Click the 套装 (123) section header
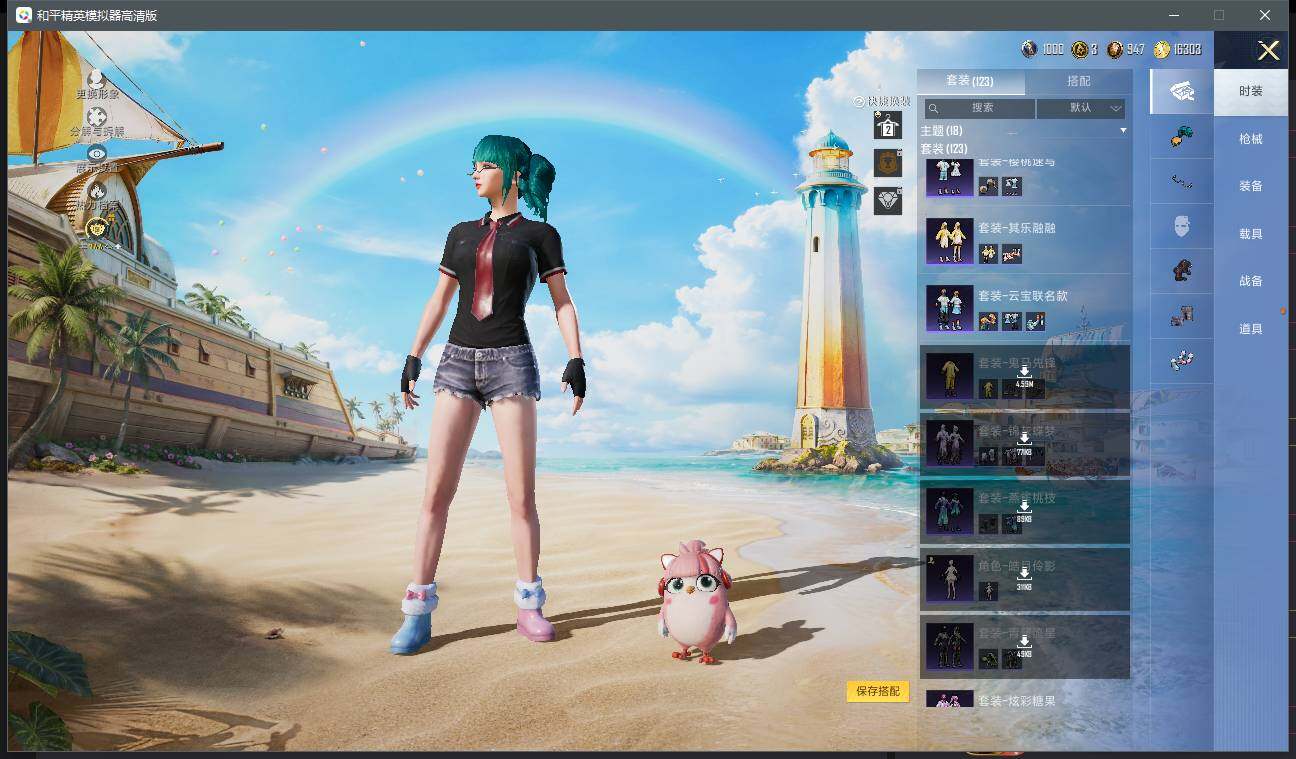 click(x=944, y=148)
